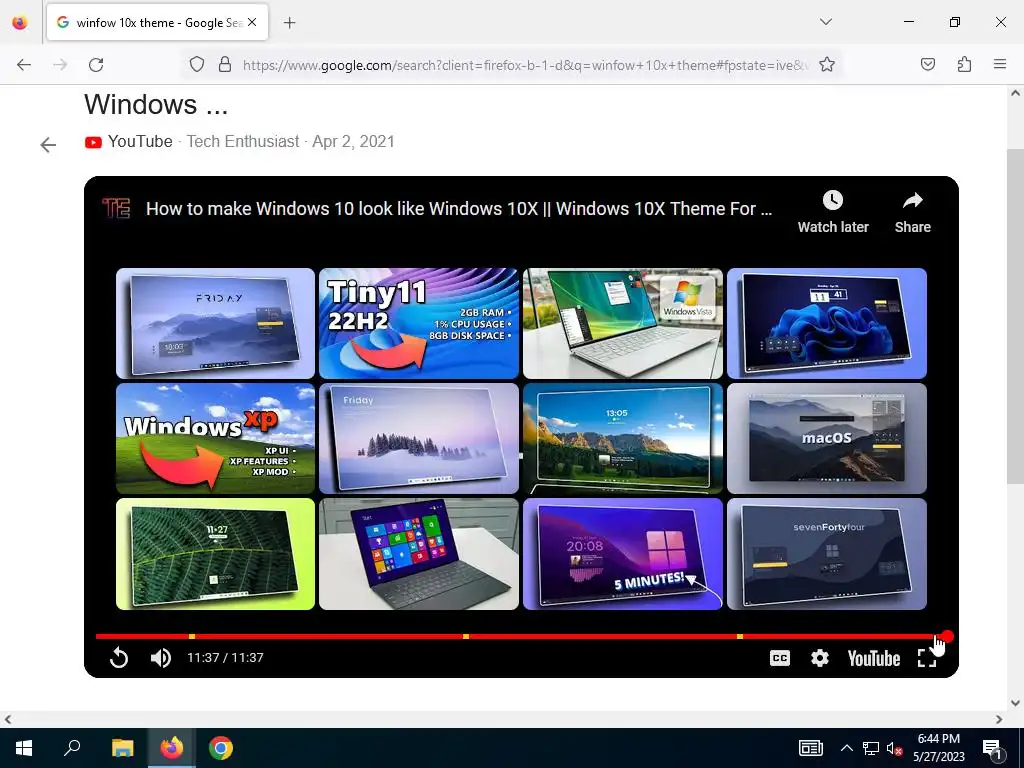Image resolution: width=1024 pixels, height=768 pixels.
Task: Open the FRIDAY mountain desktop thumbnail
Action: tap(216, 323)
